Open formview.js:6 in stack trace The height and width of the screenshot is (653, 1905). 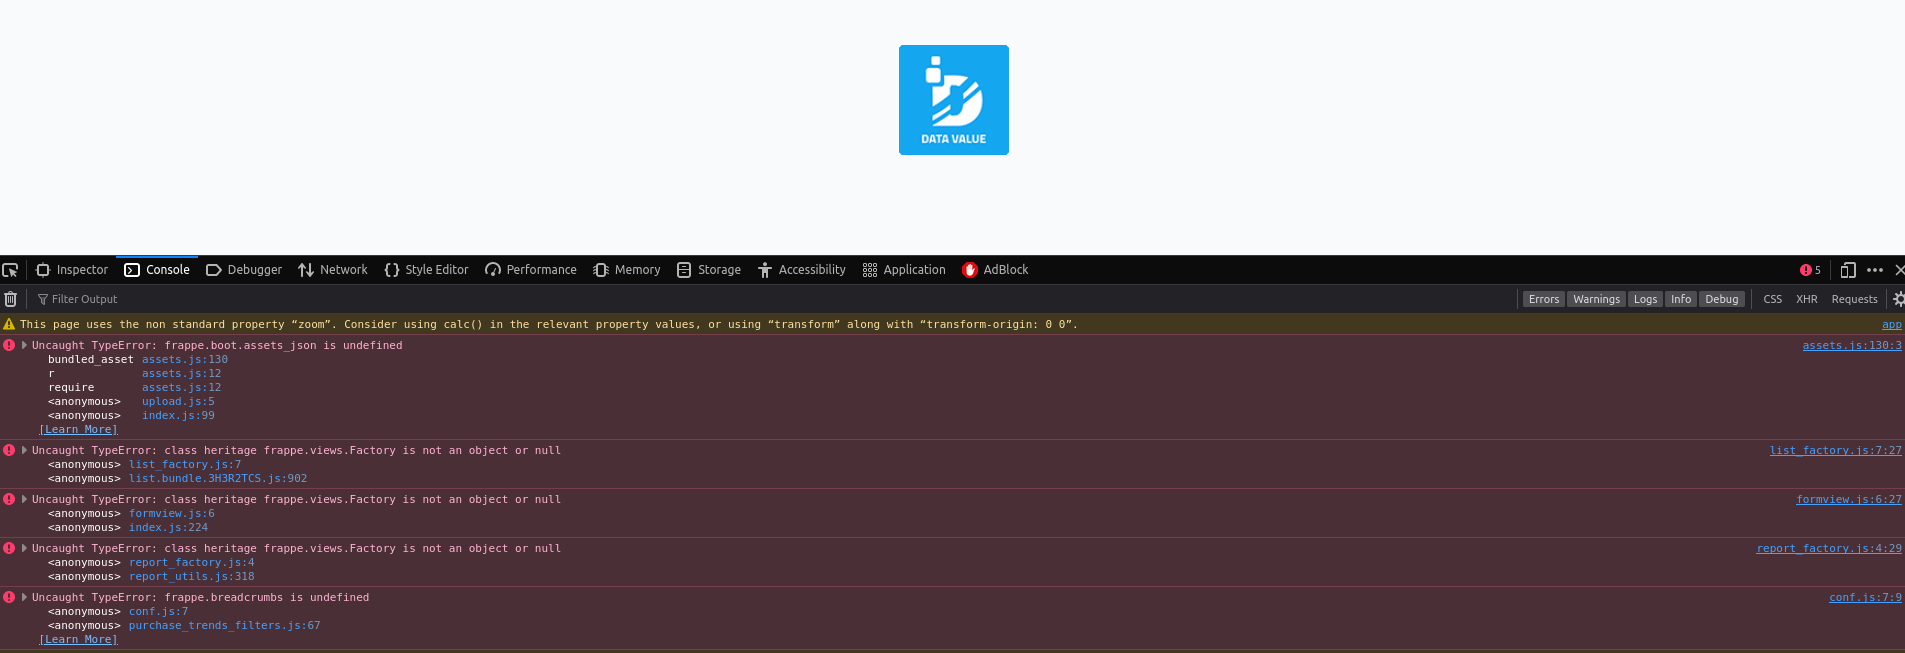172,514
